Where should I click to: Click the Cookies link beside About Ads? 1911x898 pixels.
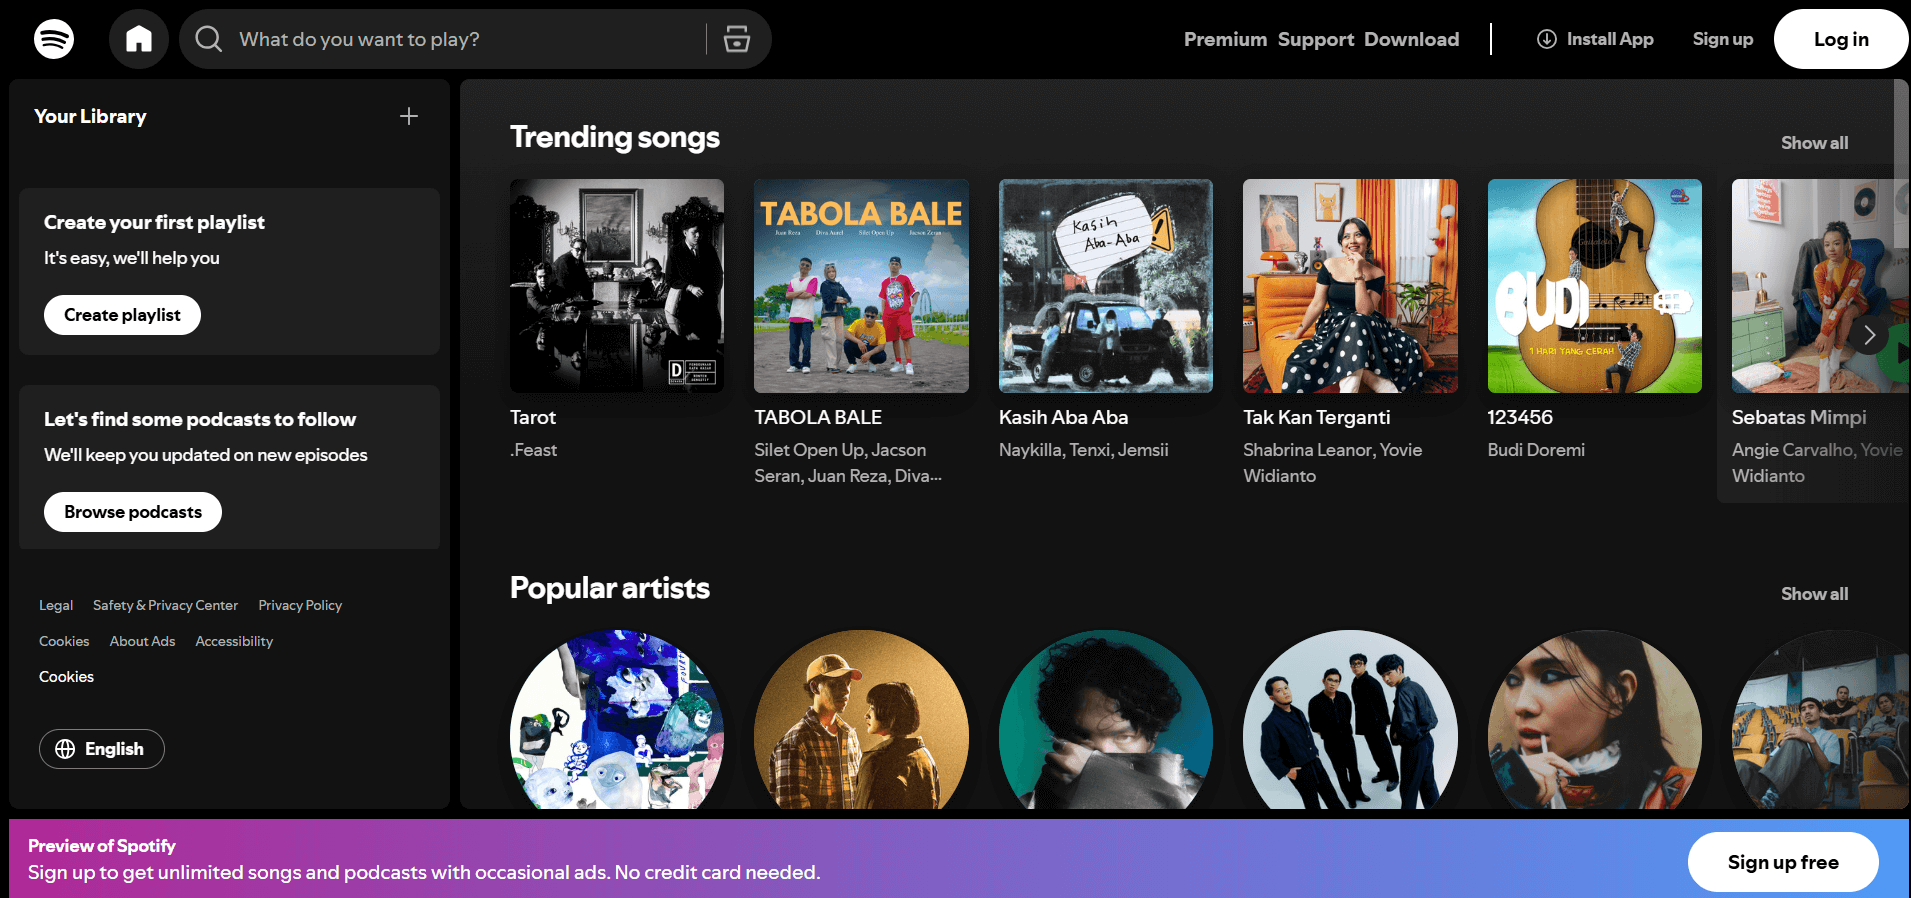coord(64,641)
